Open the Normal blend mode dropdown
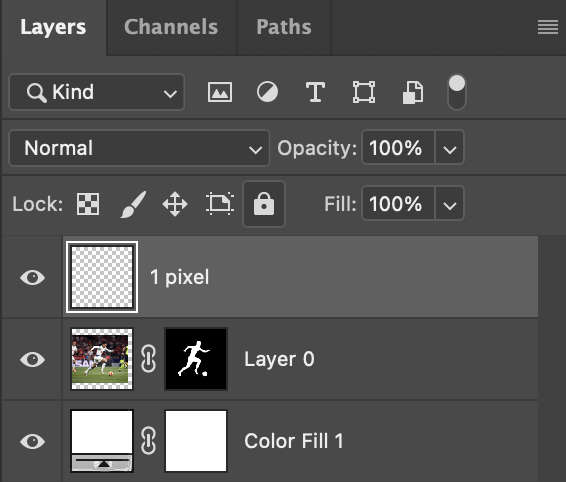Image resolution: width=566 pixels, height=482 pixels. (139, 148)
